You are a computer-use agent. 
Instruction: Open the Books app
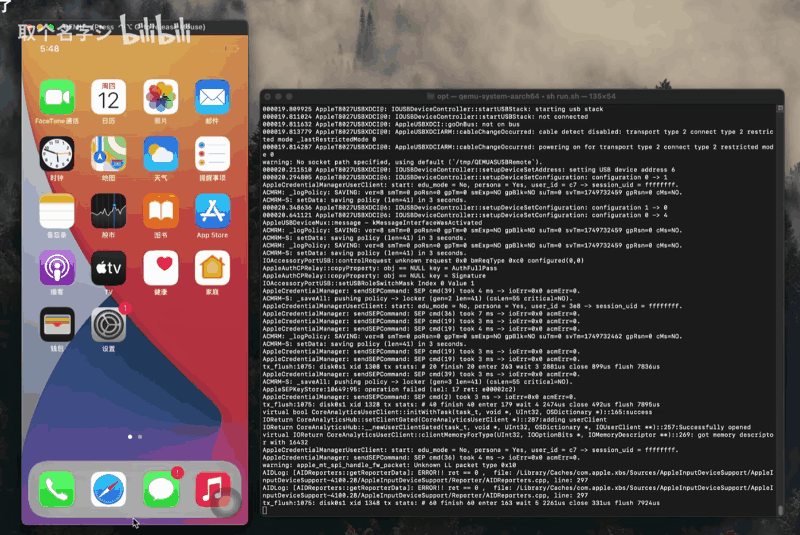[160, 211]
